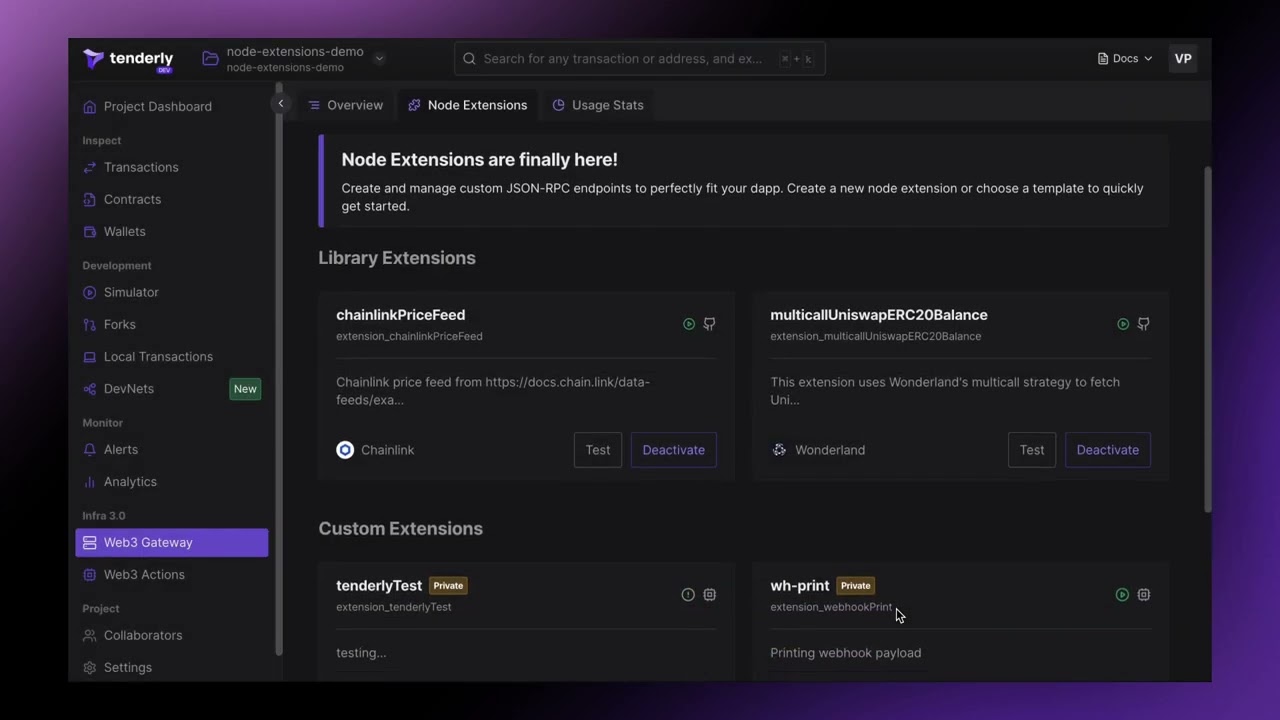Click the Contracts document icon
The height and width of the screenshot is (720, 1280).
tap(90, 199)
